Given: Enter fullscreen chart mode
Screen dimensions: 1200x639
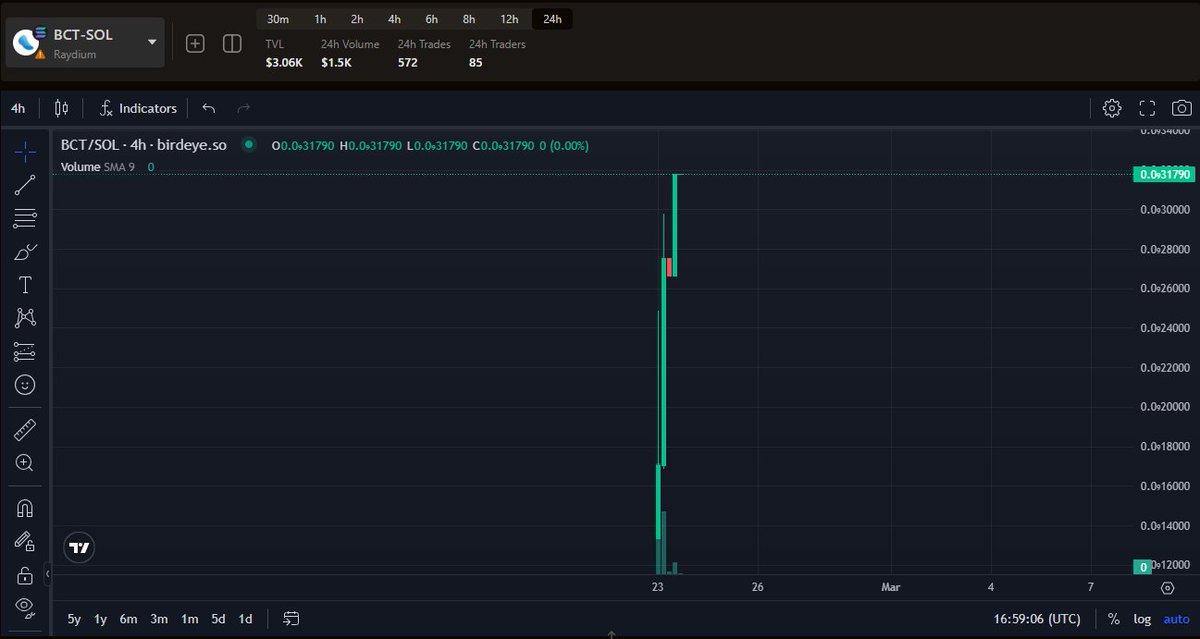Looking at the screenshot, I should click(x=1147, y=108).
